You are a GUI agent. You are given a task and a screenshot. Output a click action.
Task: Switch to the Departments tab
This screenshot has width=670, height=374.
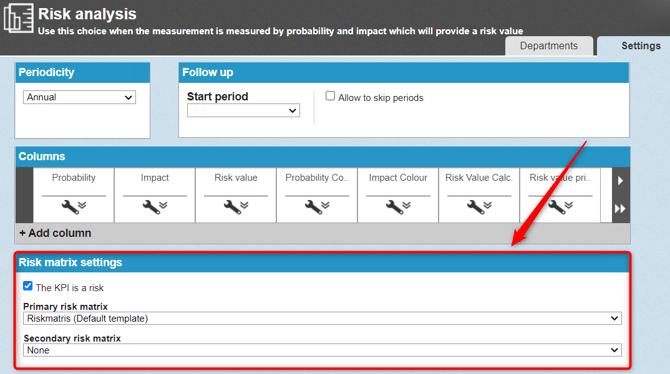click(549, 46)
